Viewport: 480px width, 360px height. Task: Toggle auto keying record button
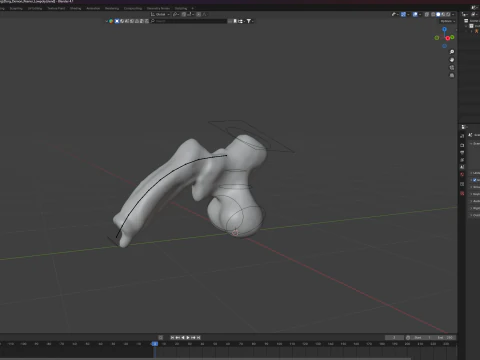click(x=161, y=338)
